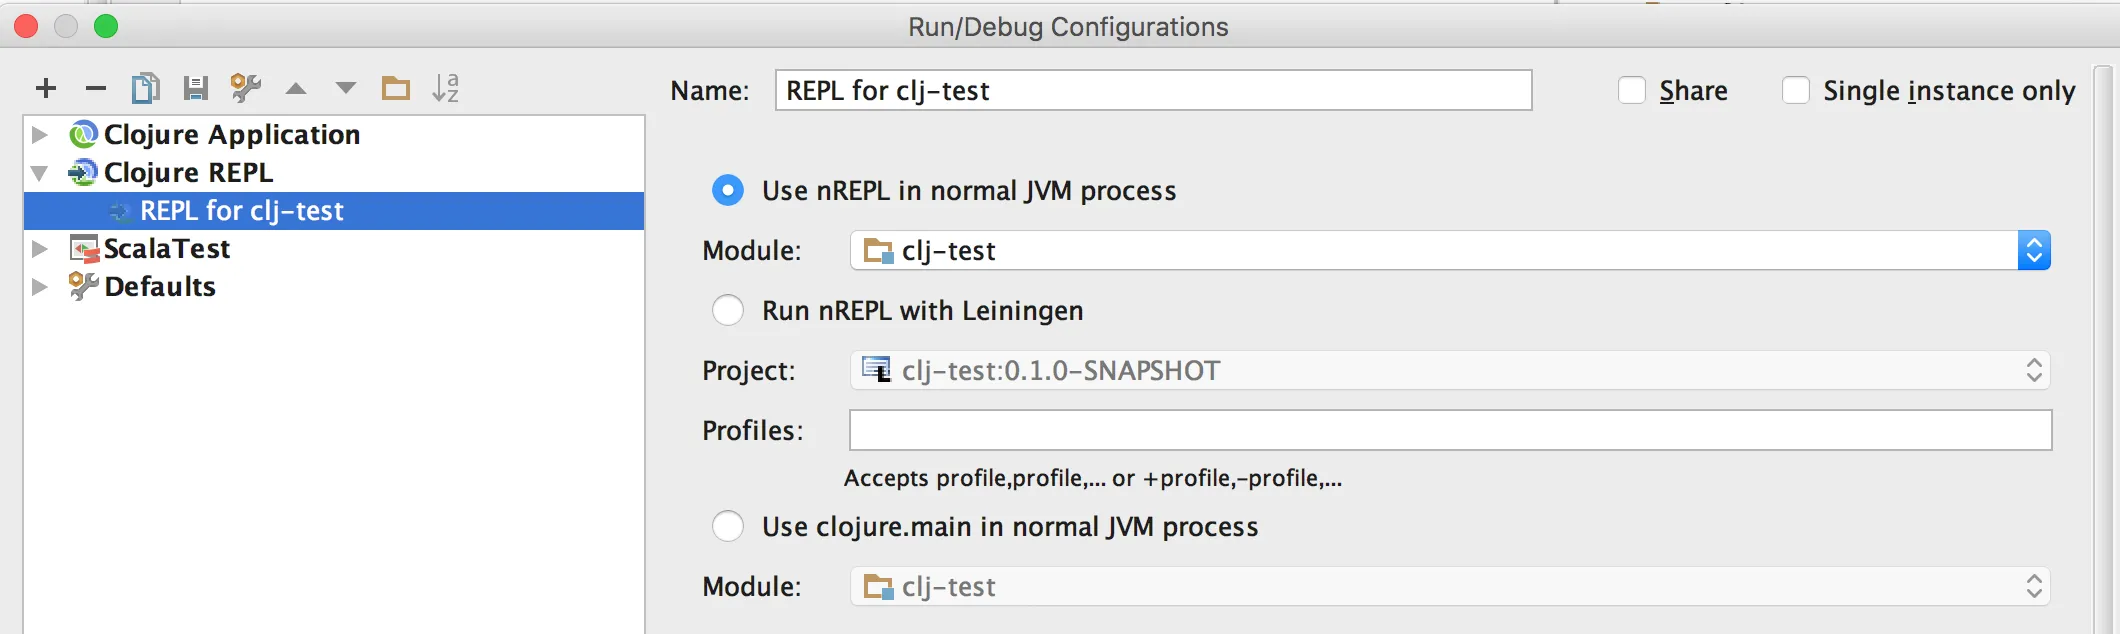
Task: Move configuration down with arrow icon
Action: coord(346,89)
